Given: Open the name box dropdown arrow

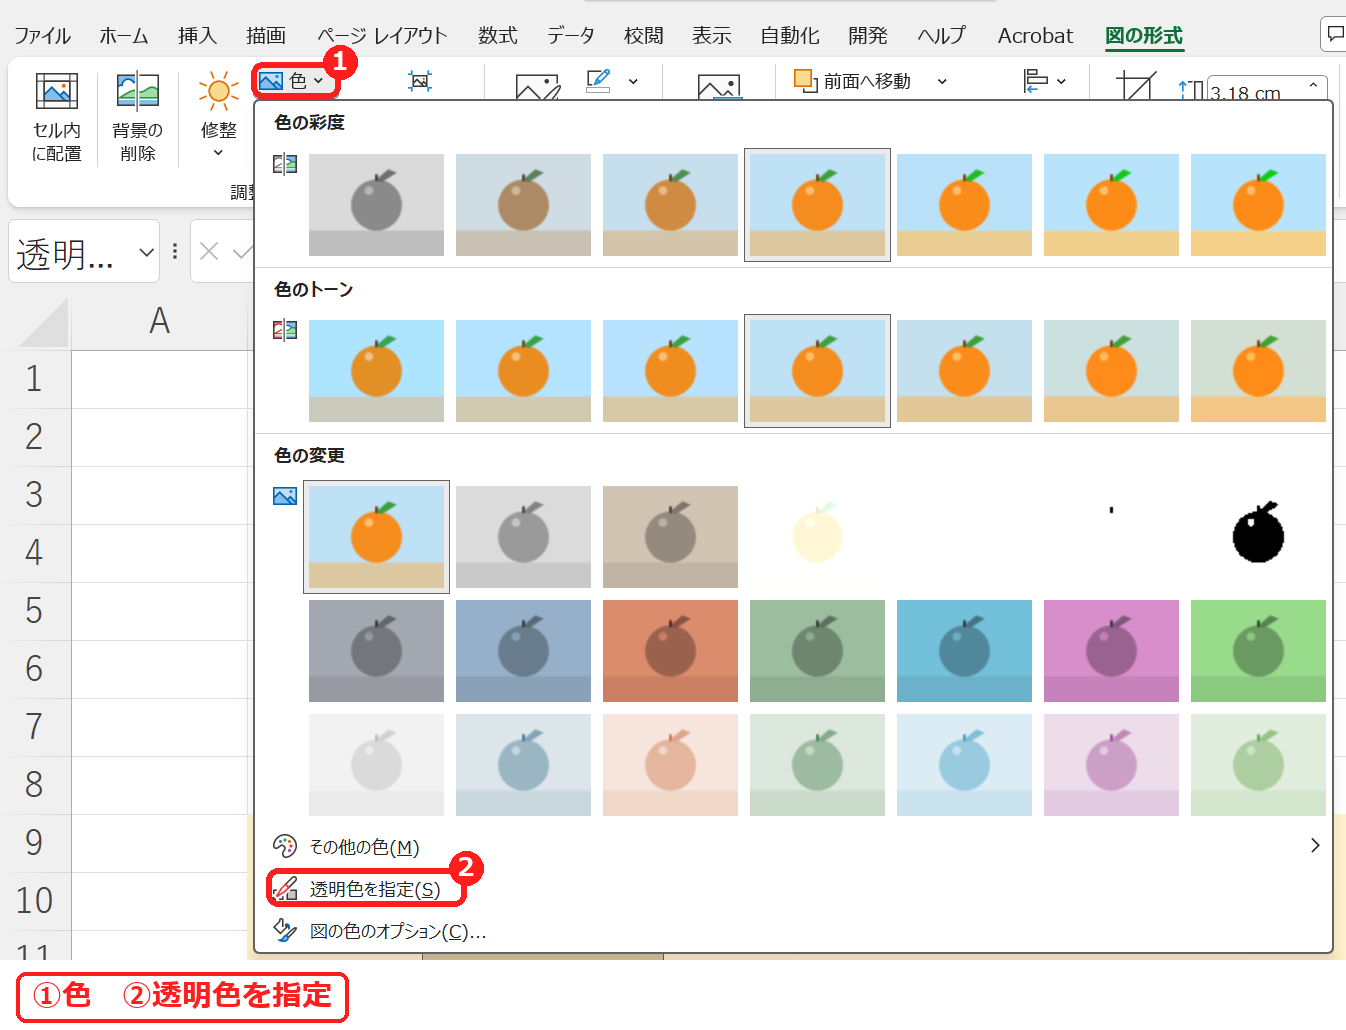Looking at the screenshot, I should click(x=147, y=252).
